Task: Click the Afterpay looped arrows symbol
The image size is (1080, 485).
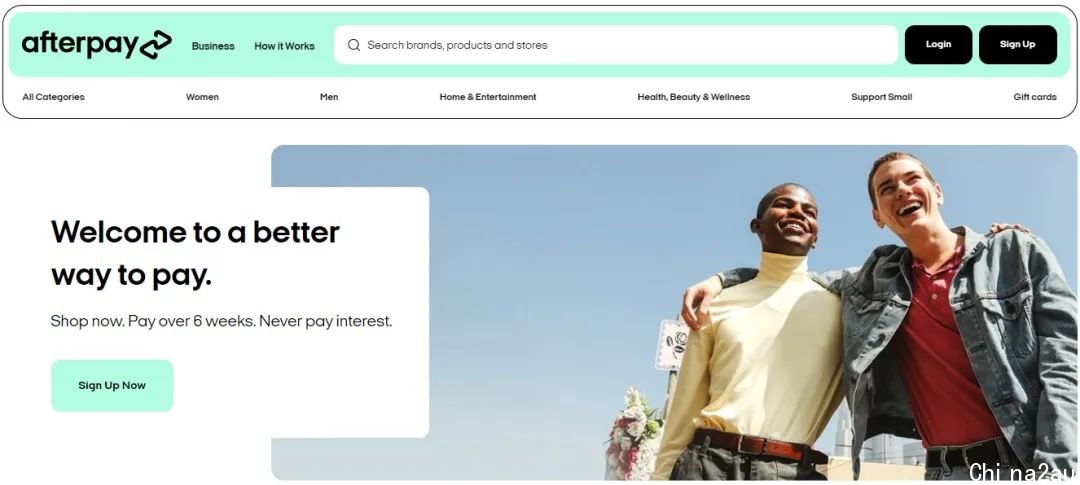Action: tap(156, 45)
